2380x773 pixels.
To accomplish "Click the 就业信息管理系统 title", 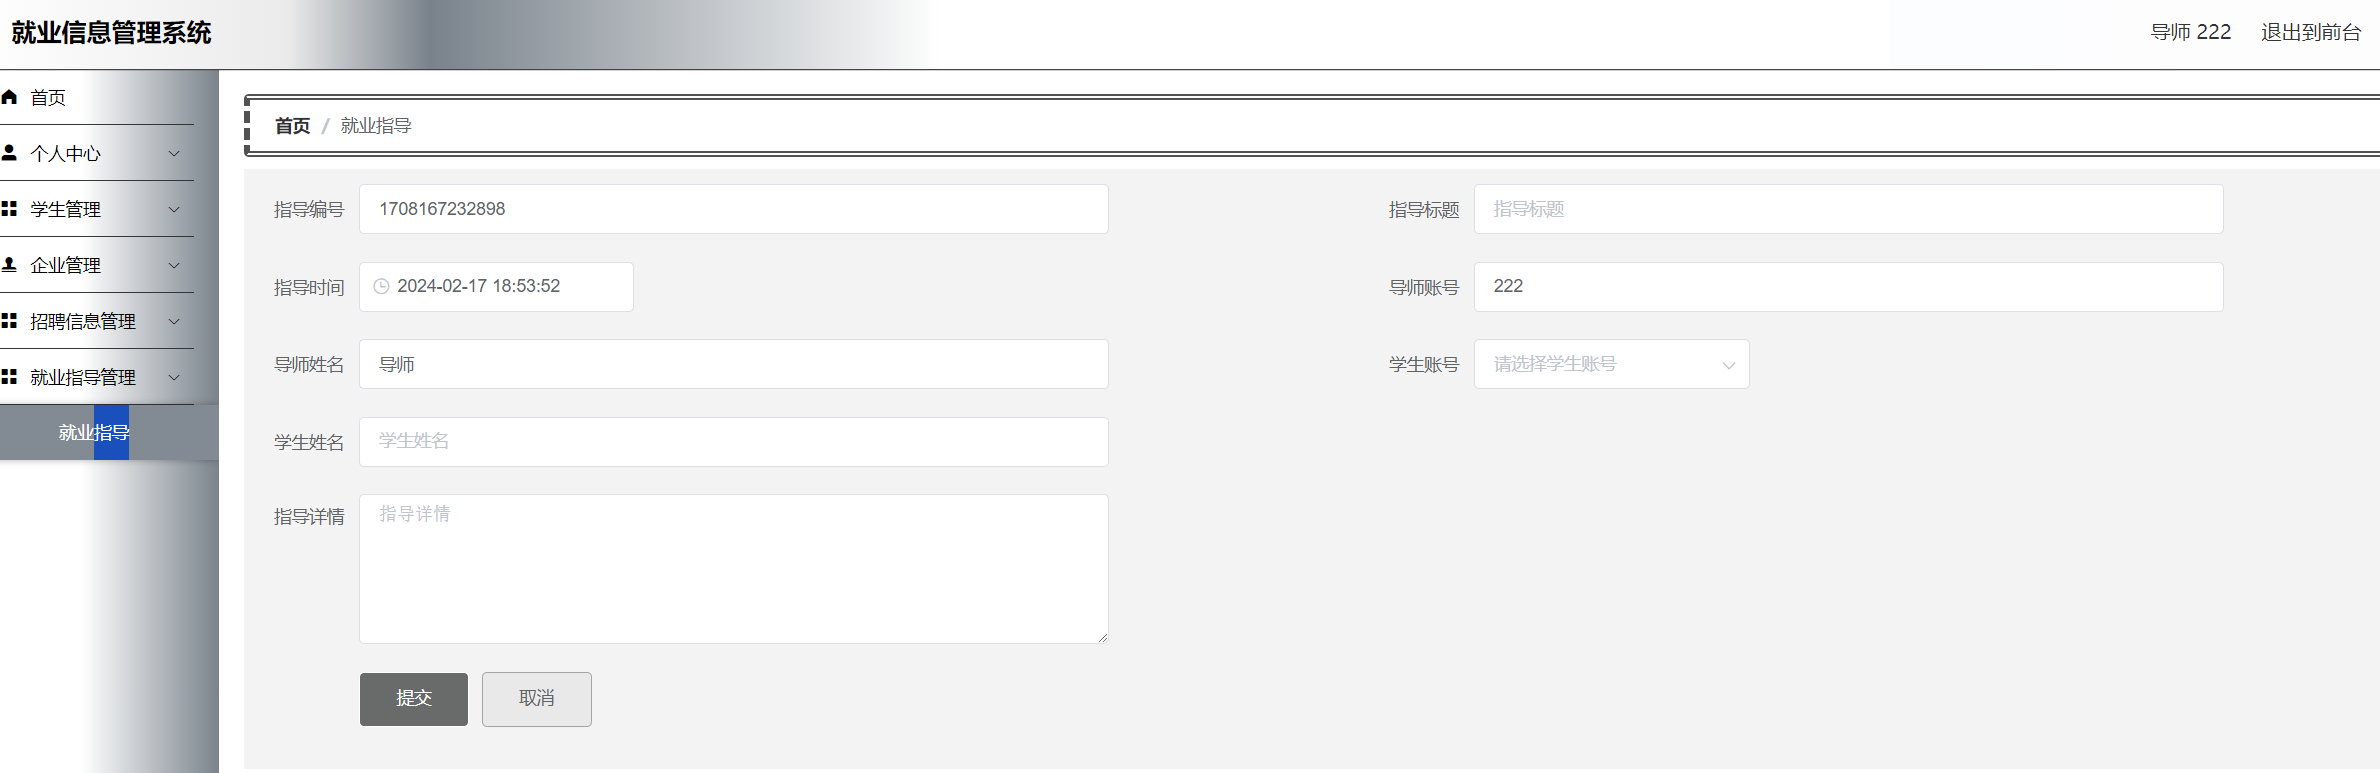I will 111,33.
